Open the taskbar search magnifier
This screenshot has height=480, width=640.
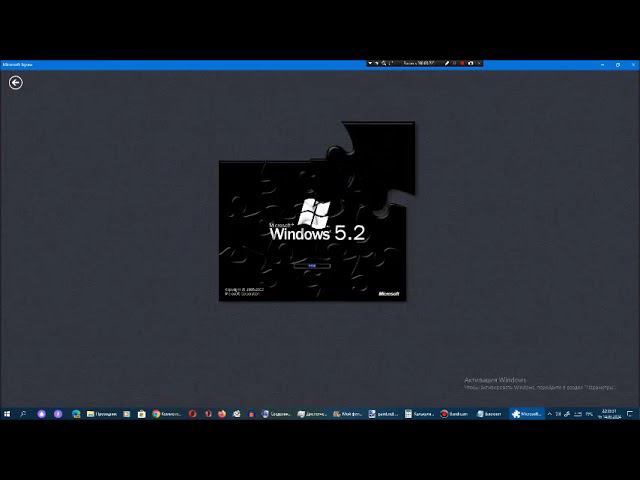[x=23, y=414]
